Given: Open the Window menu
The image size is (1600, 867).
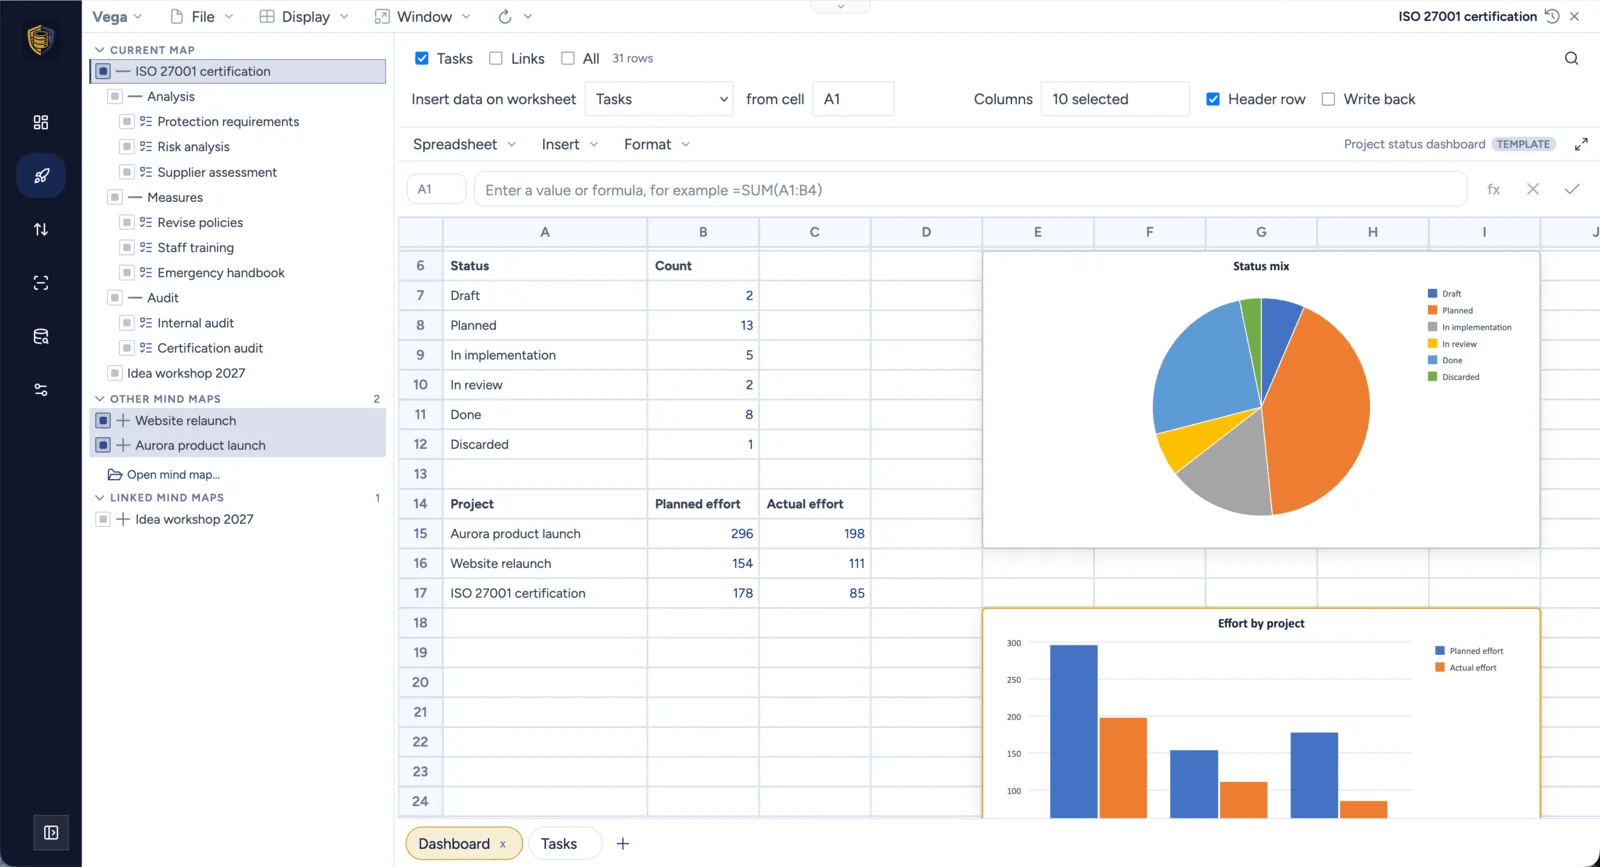Looking at the screenshot, I should point(424,16).
